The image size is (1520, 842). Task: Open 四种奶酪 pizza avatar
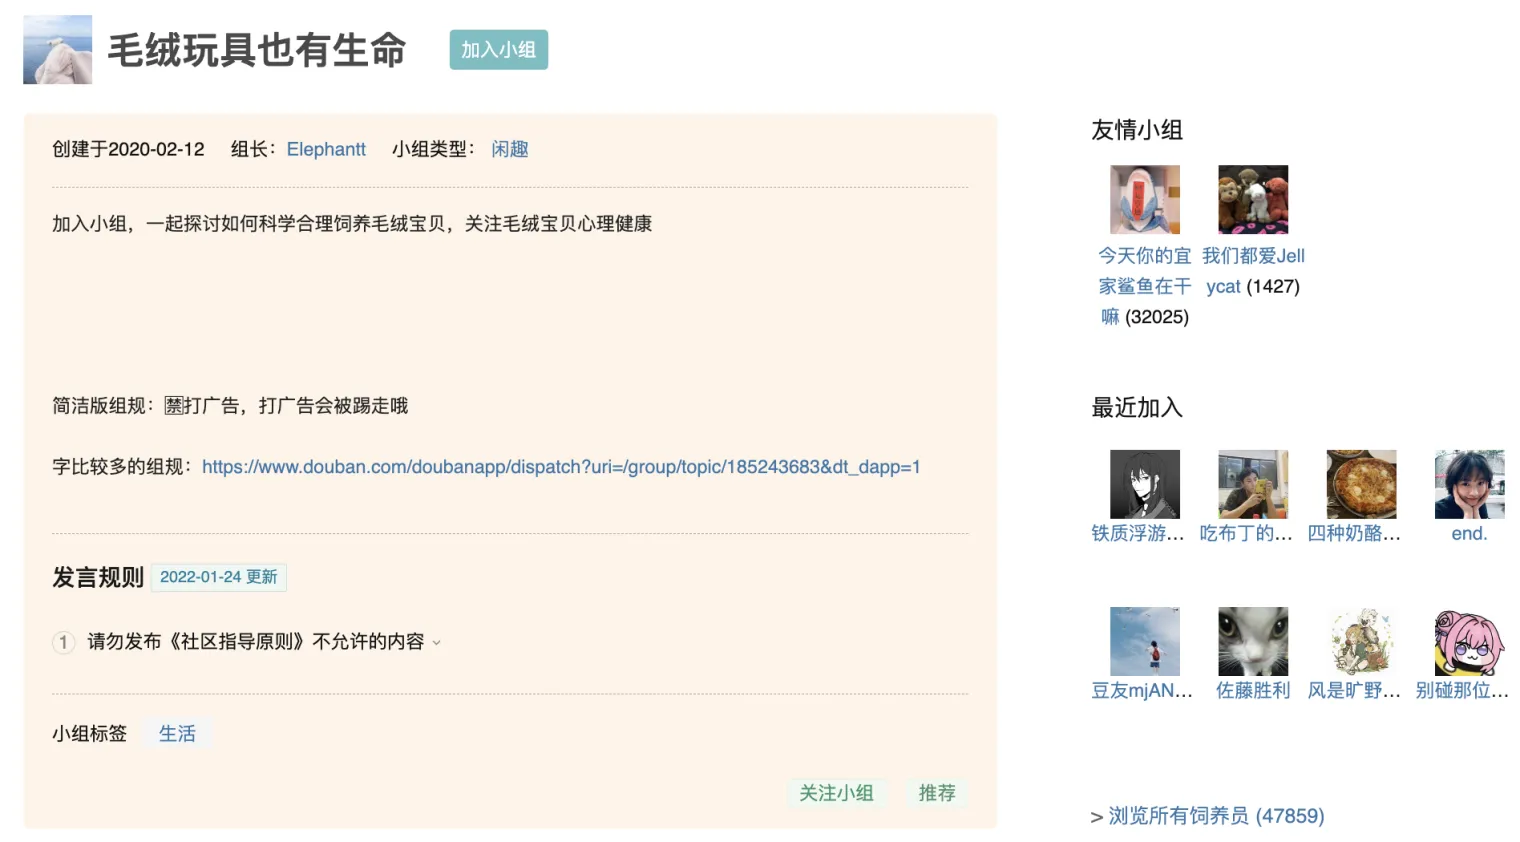pyautogui.click(x=1361, y=484)
